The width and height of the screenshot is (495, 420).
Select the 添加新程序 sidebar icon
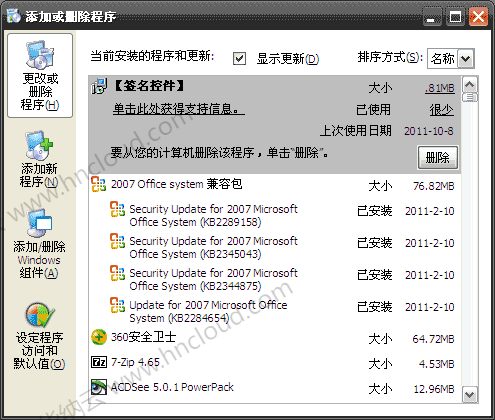(39, 146)
